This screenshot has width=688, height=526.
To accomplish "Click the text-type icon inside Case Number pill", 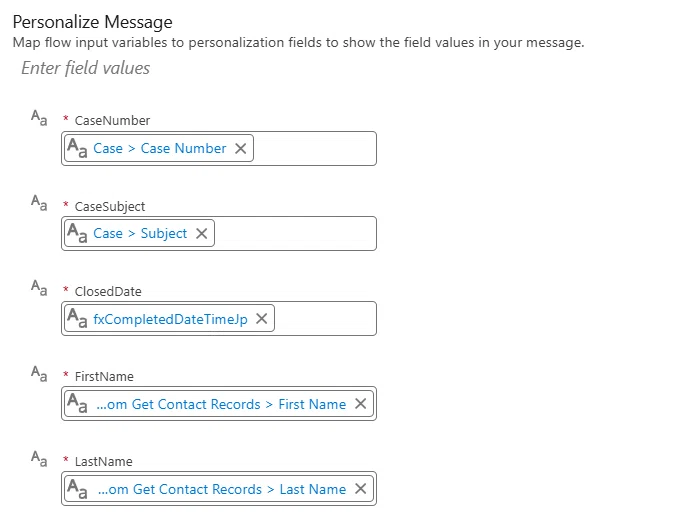I will tap(77, 148).
